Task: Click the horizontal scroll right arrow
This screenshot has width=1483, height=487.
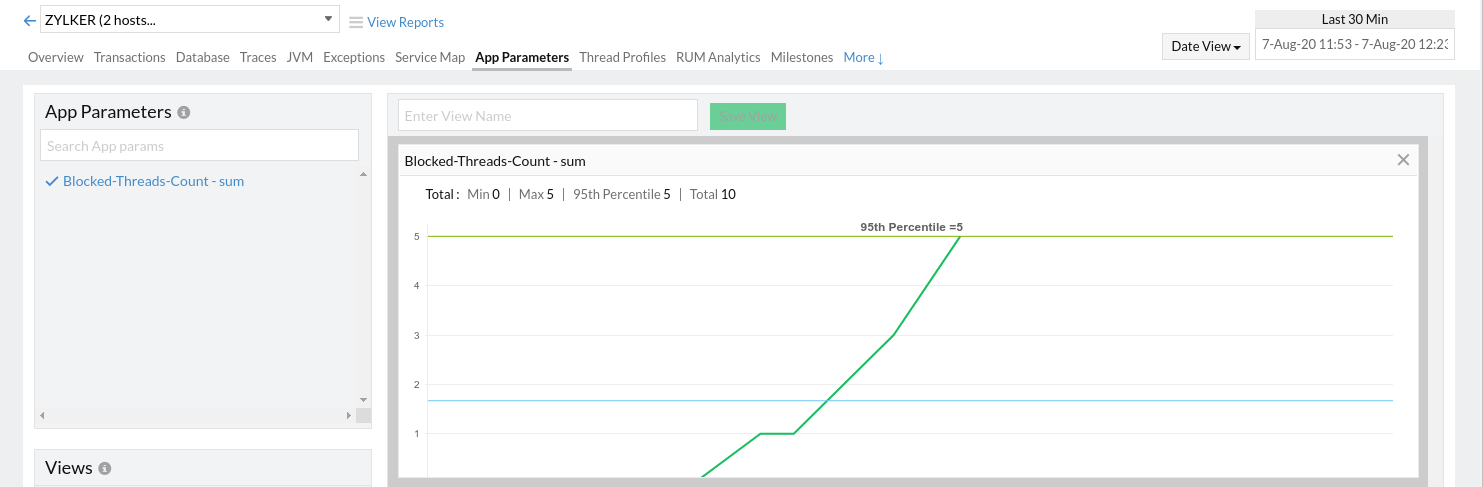Action: (x=349, y=415)
